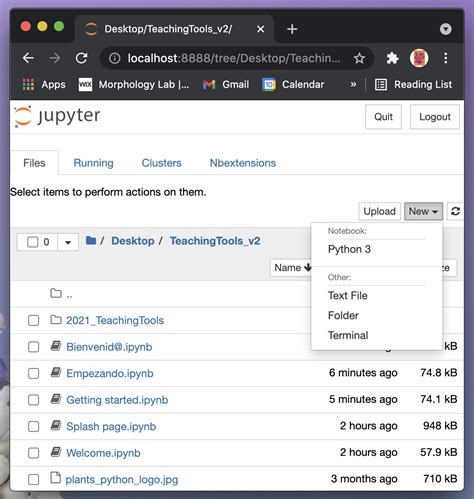Open the Apps grid bookmark
474x499 pixels.
tap(44, 85)
